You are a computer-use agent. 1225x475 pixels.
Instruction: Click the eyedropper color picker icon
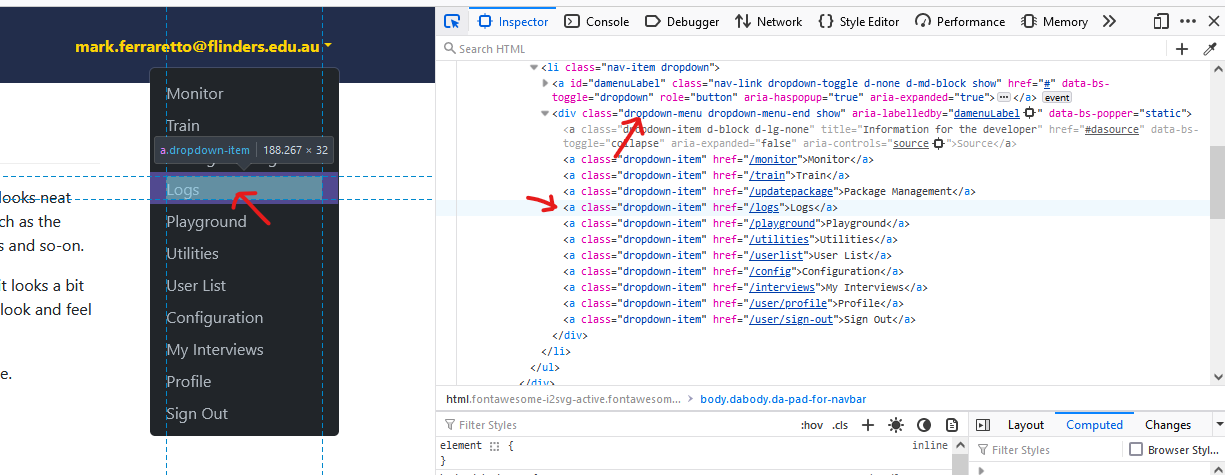pos(1209,49)
